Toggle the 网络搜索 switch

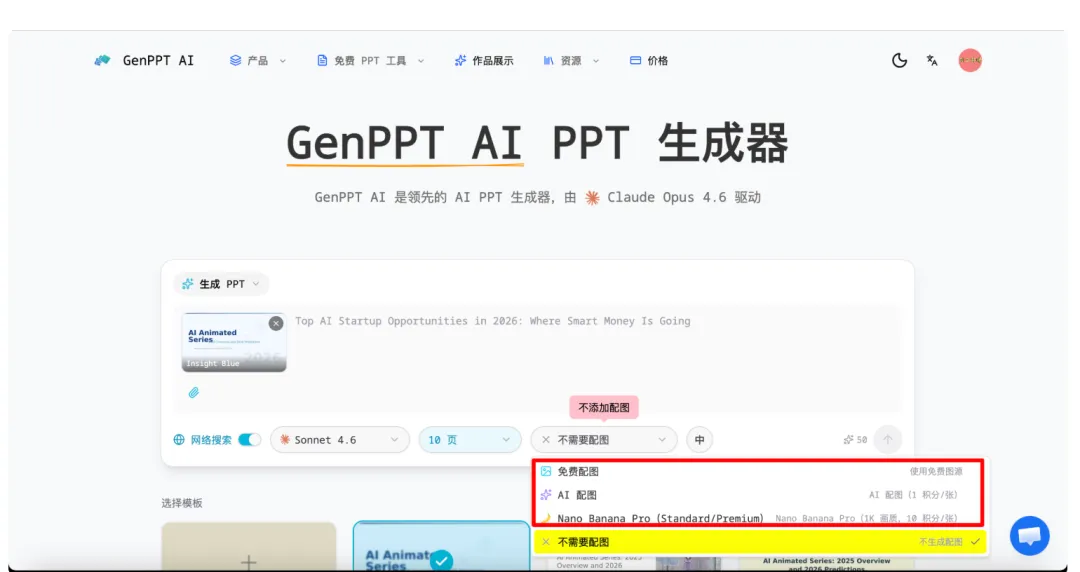point(249,440)
